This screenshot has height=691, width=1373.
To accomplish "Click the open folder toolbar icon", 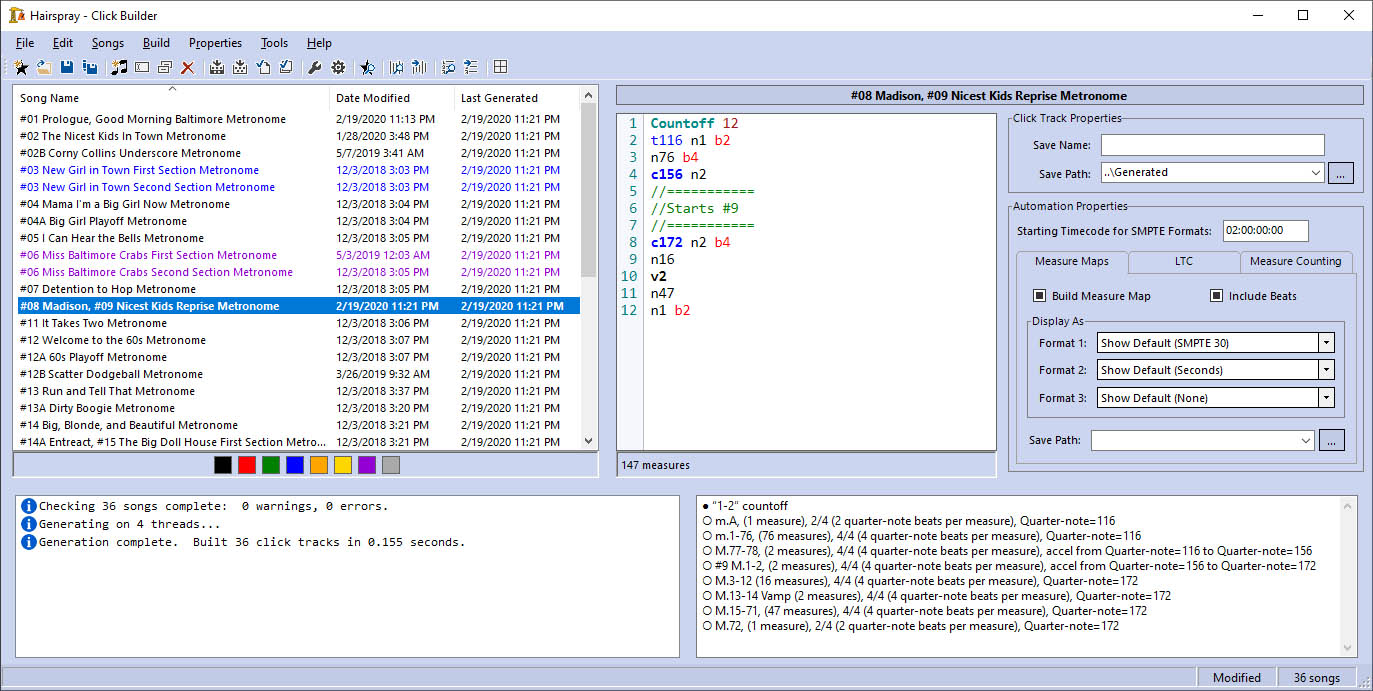I will (44, 67).
